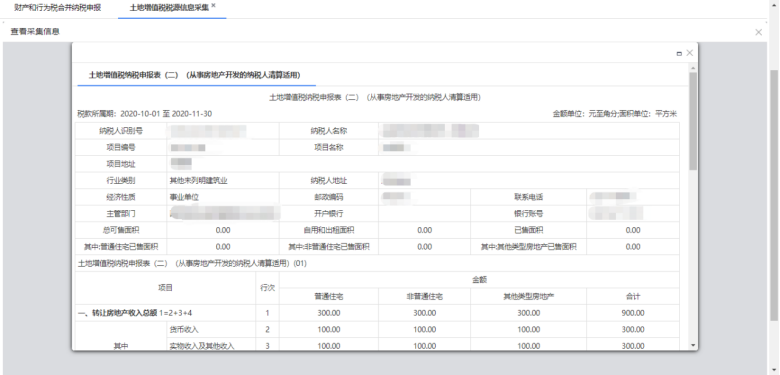This screenshot has height=375, width=780.
Task: Close the 土地增值税税源信息采集 tab
Action: (x=213, y=5)
